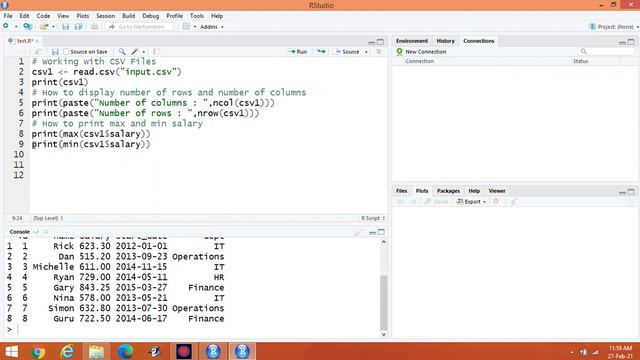Open the Addins dropdown
This screenshot has width=640, height=360.
click(211, 27)
